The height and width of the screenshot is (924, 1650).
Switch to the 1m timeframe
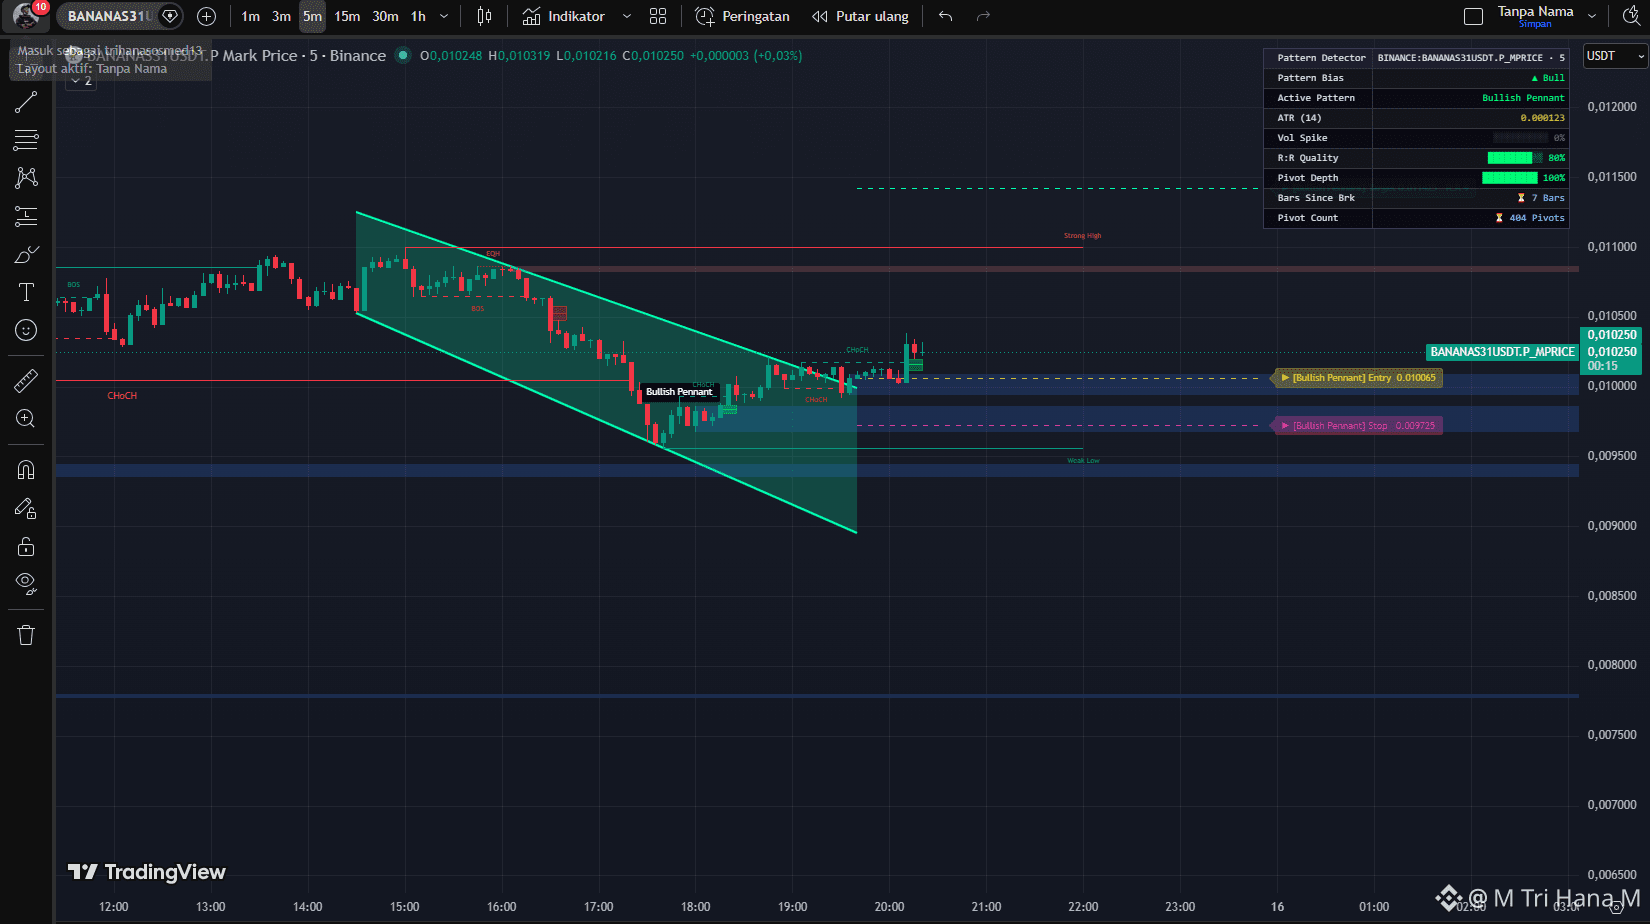point(250,16)
